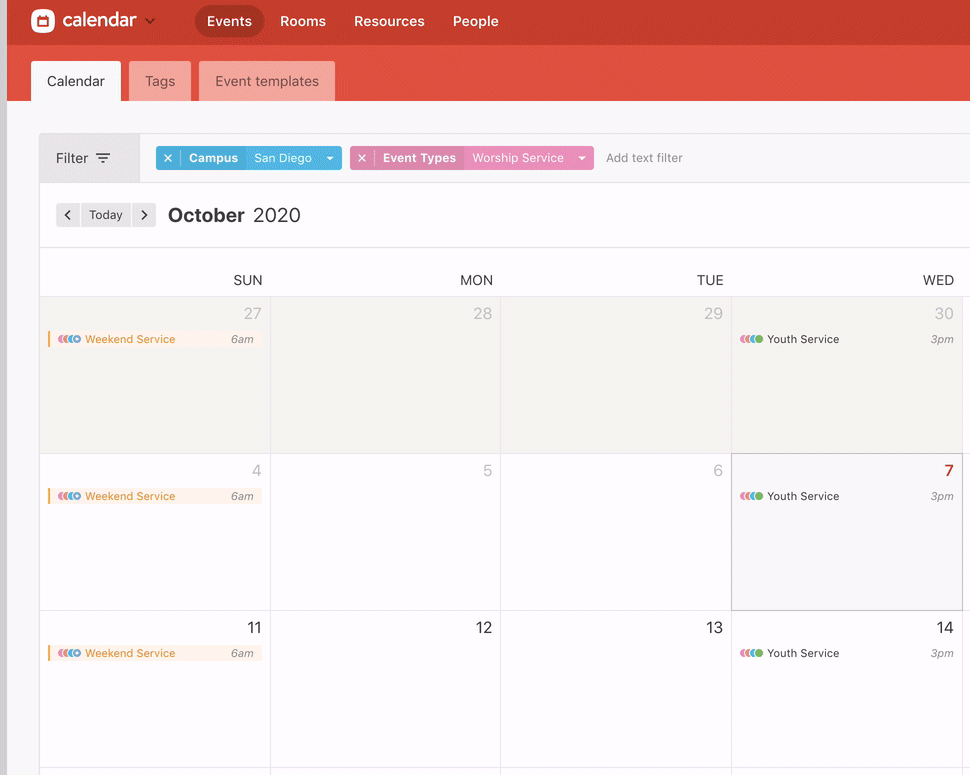Open the app switcher chevron beside calendar
Viewport: 970px width, 775px height.
pos(150,21)
